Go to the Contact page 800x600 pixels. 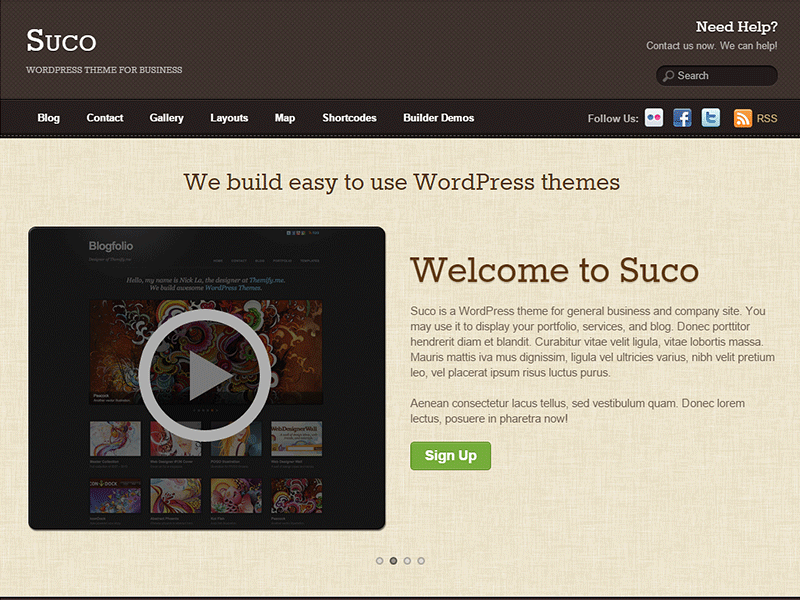coord(105,118)
